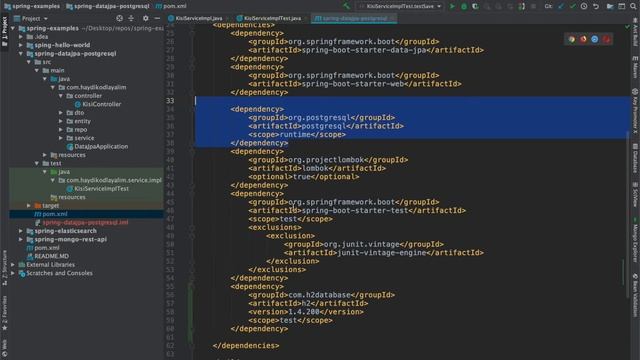
Task: Click line number 33 in gutter
Action: click(170, 101)
